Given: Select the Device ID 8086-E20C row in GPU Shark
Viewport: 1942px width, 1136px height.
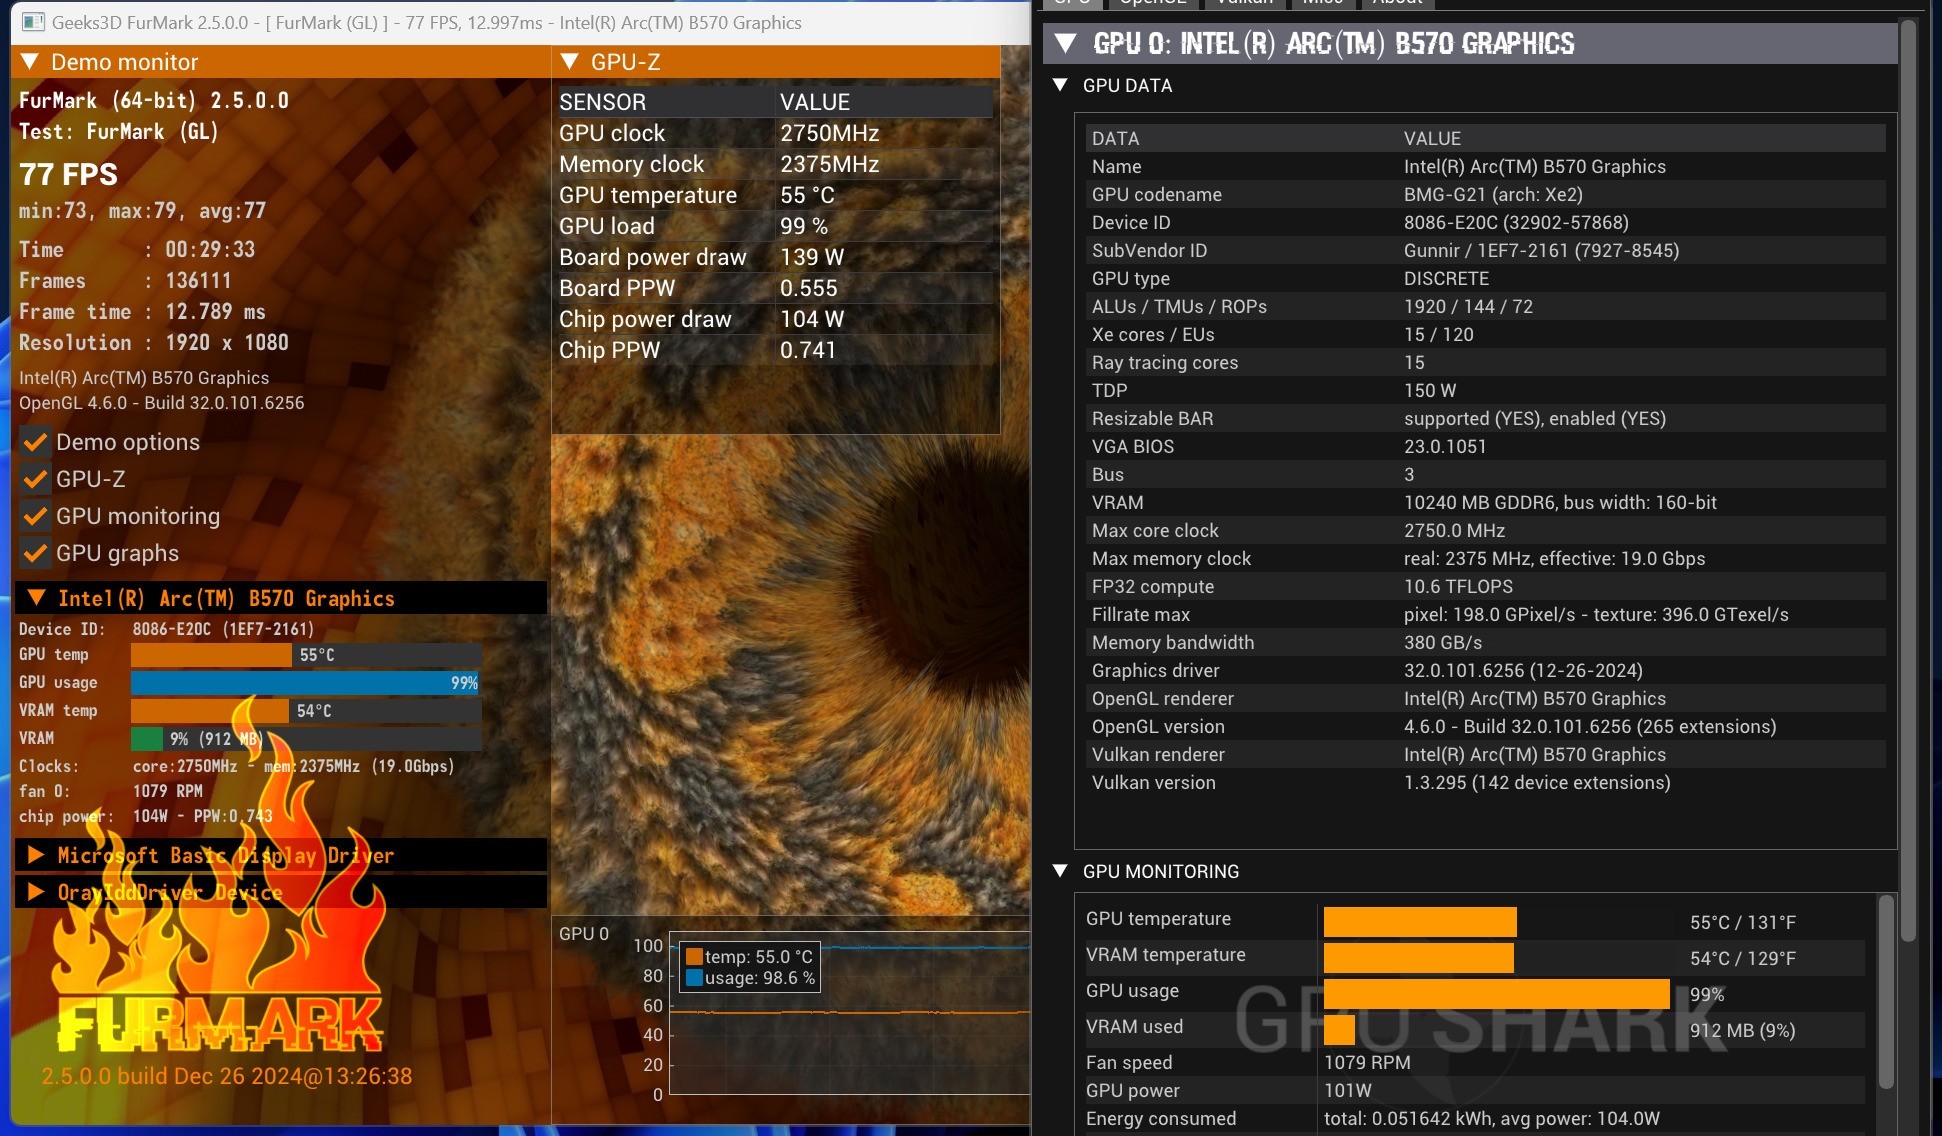Looking at the screenshot, I should (x=1485, y=222).
